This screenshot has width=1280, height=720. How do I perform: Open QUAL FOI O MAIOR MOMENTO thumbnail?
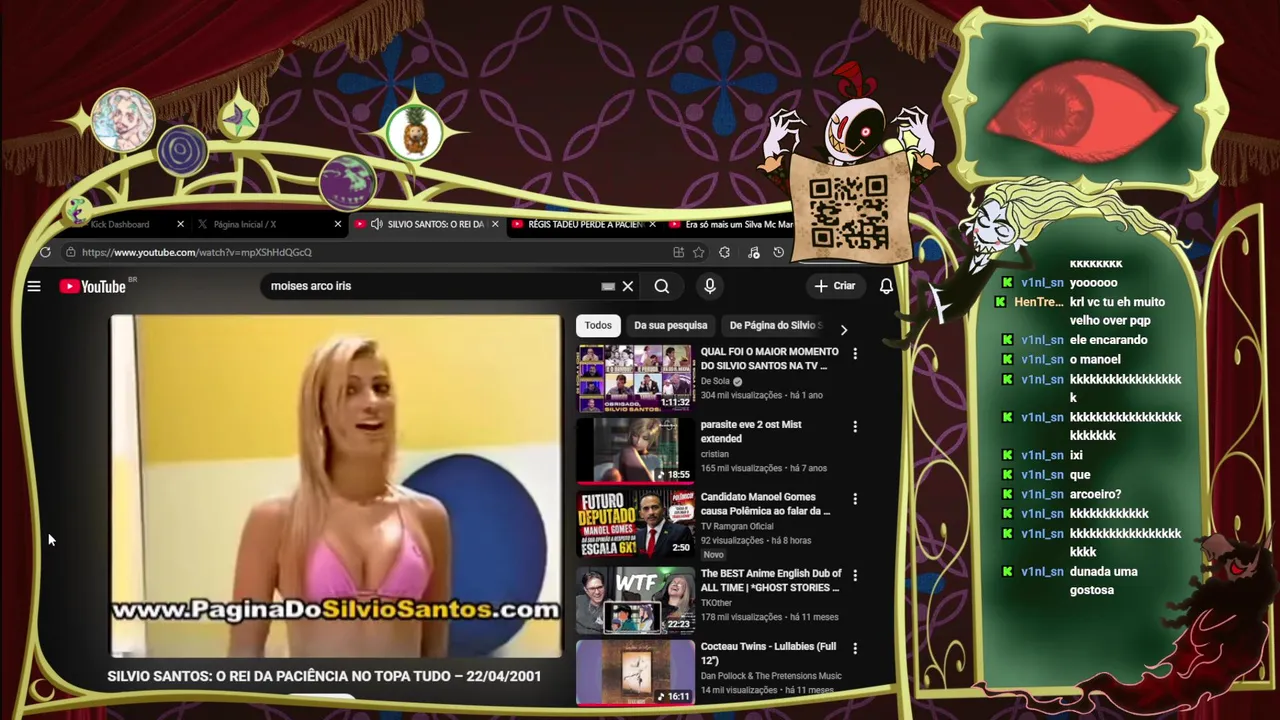click(x=635, y=379)
